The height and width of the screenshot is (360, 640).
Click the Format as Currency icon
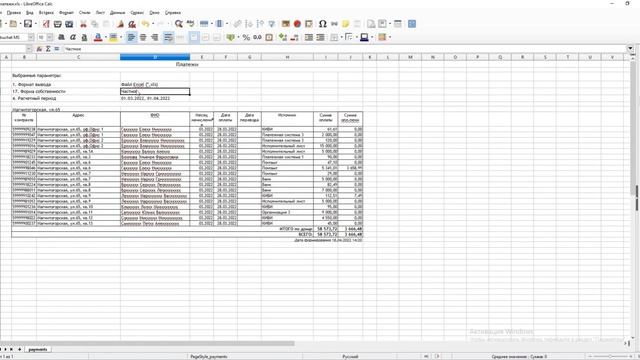[231, 37]
